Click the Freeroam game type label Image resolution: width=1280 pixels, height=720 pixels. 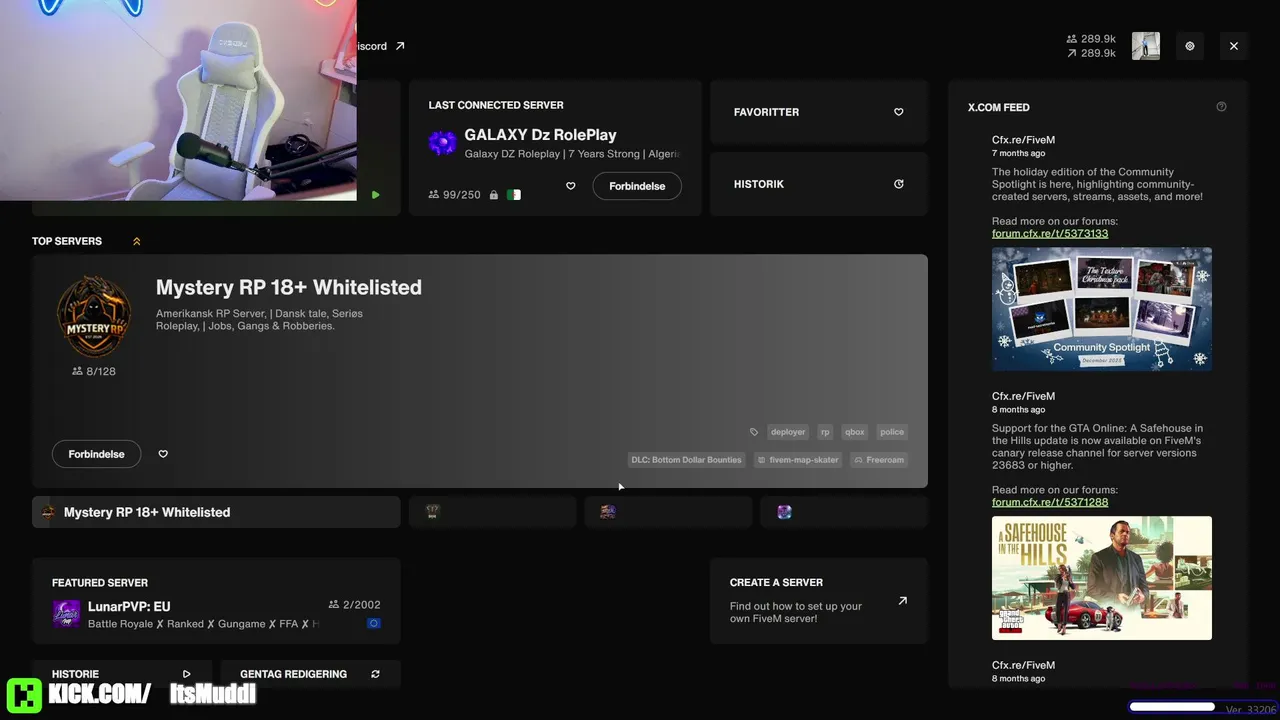pyautogui.click(x=879, y=460)
